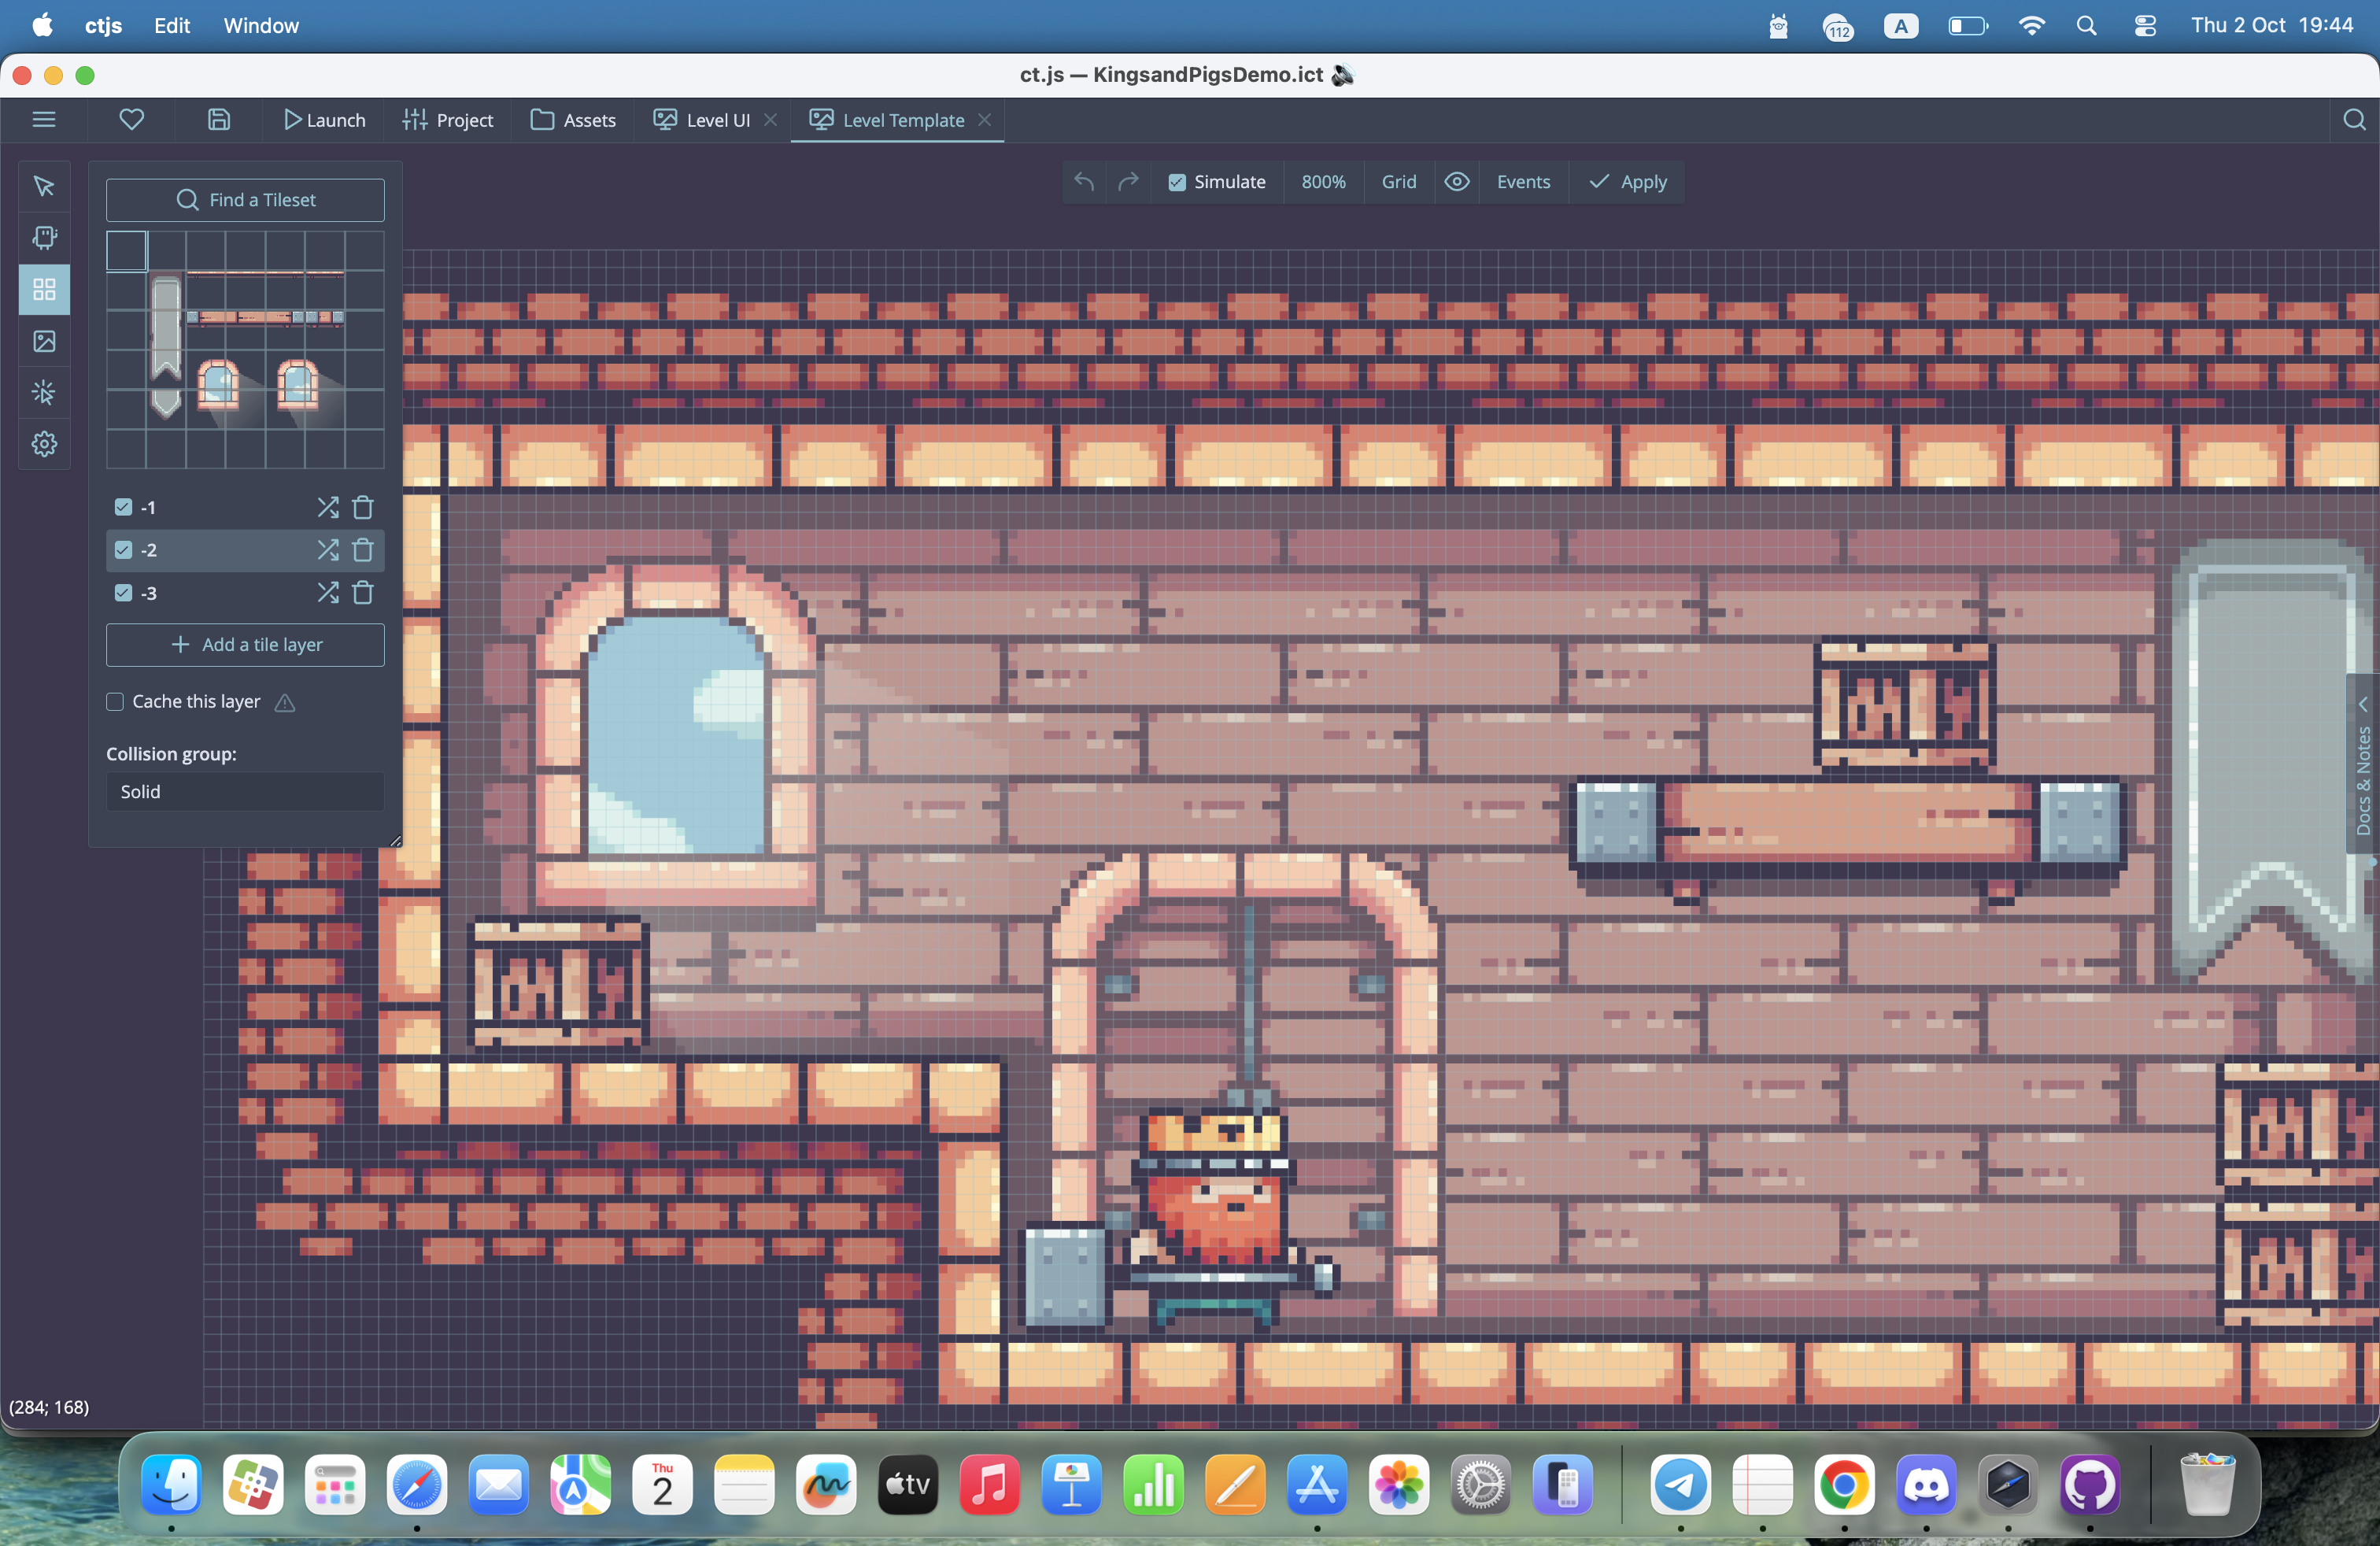Image resolution: width=2380 pixels, height=1546 pixels.
Task: Open the Assets tab
Action: pos(574,120)
